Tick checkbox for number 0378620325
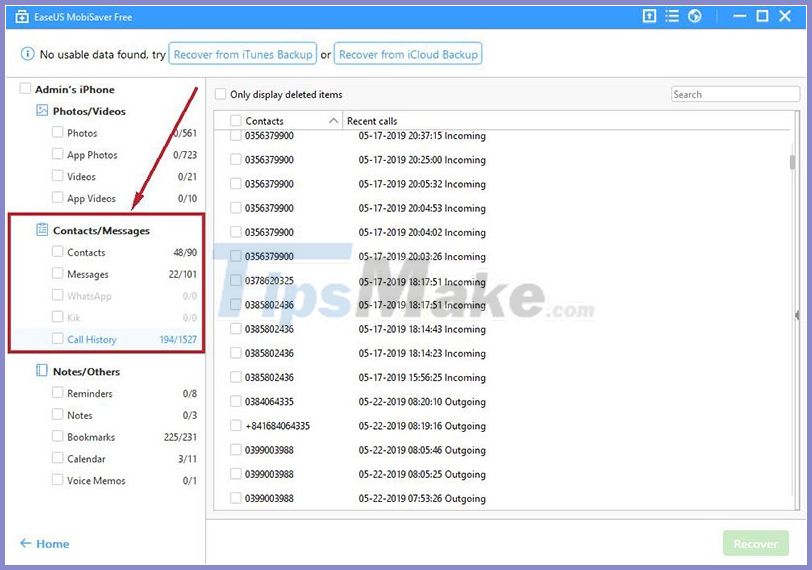The width and height of the screenshot is (812, 570). [236, 280]
